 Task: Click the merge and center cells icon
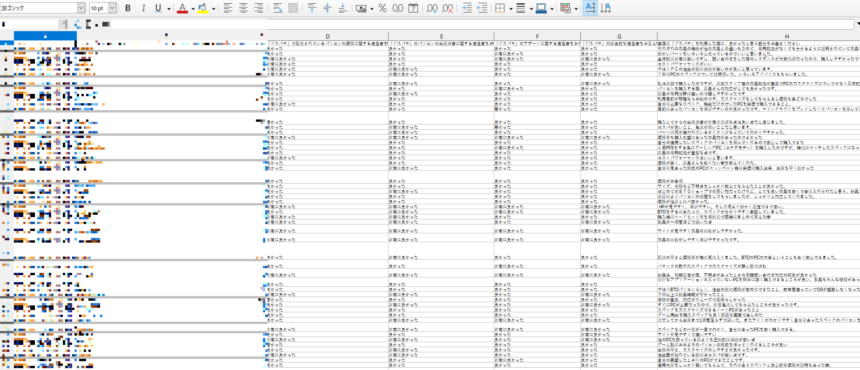pyautogui.click(x=293, y=8)
